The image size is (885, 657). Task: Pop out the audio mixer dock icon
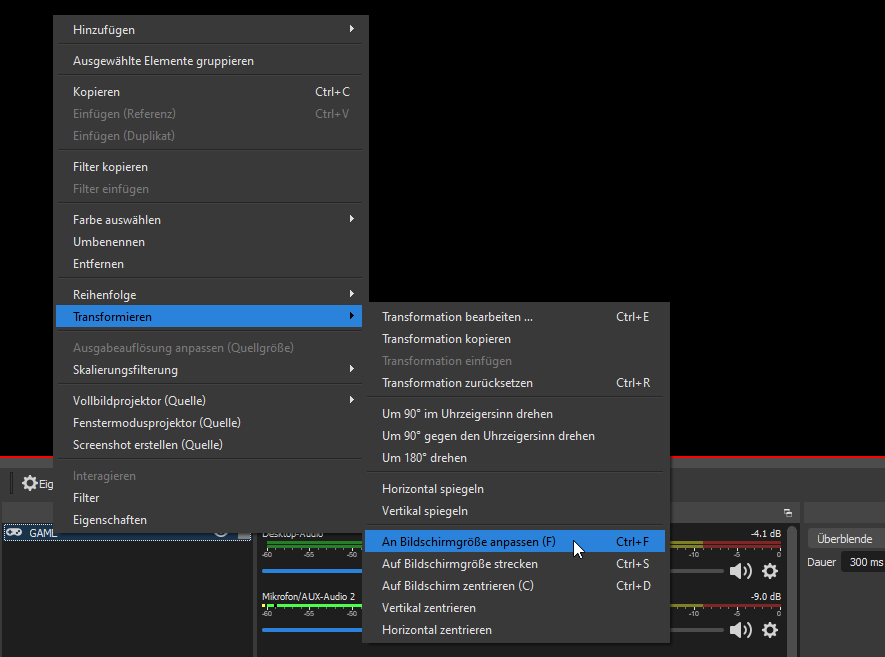click(788, 511)
